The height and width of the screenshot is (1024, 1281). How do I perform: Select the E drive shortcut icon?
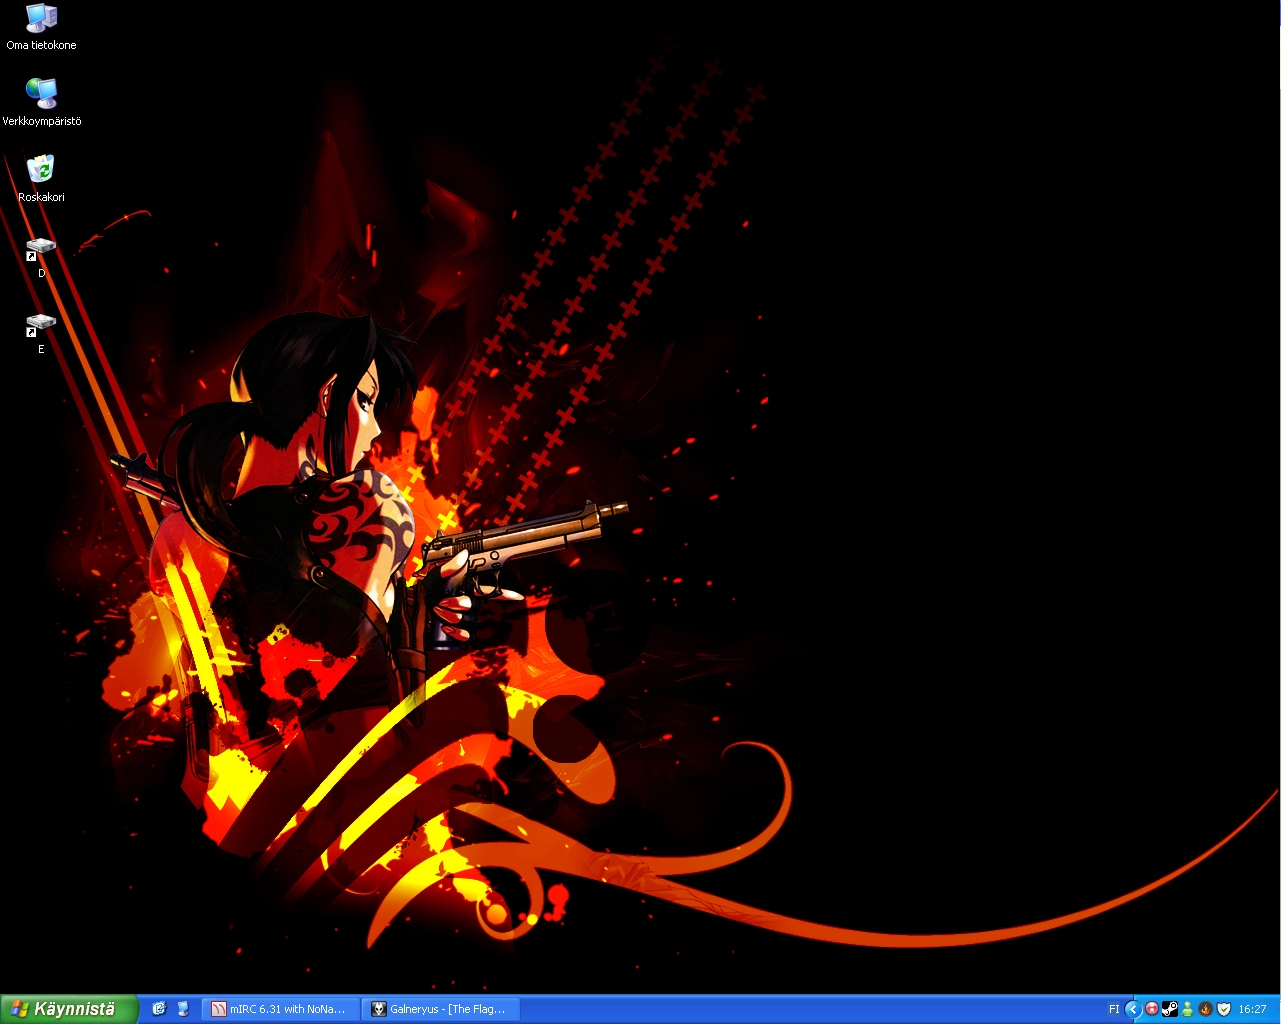click(41, 333)
